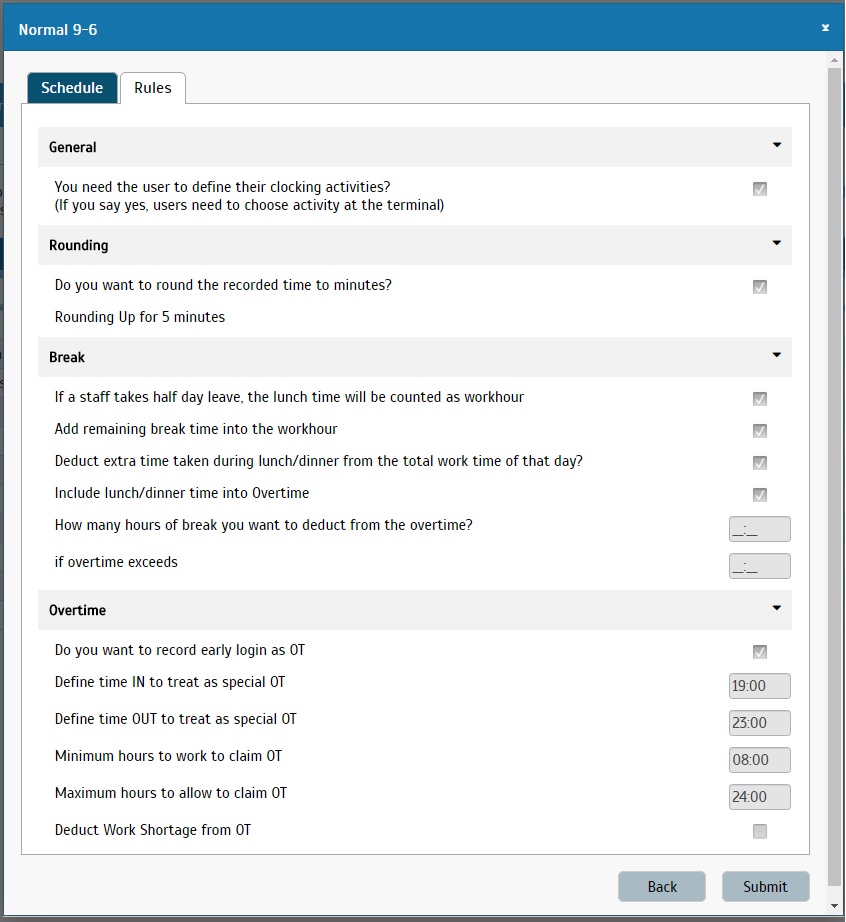Viewport: 846px width, 922px height.
Task: Close the Normal 9-6 dialog
Action: (825, 28)
